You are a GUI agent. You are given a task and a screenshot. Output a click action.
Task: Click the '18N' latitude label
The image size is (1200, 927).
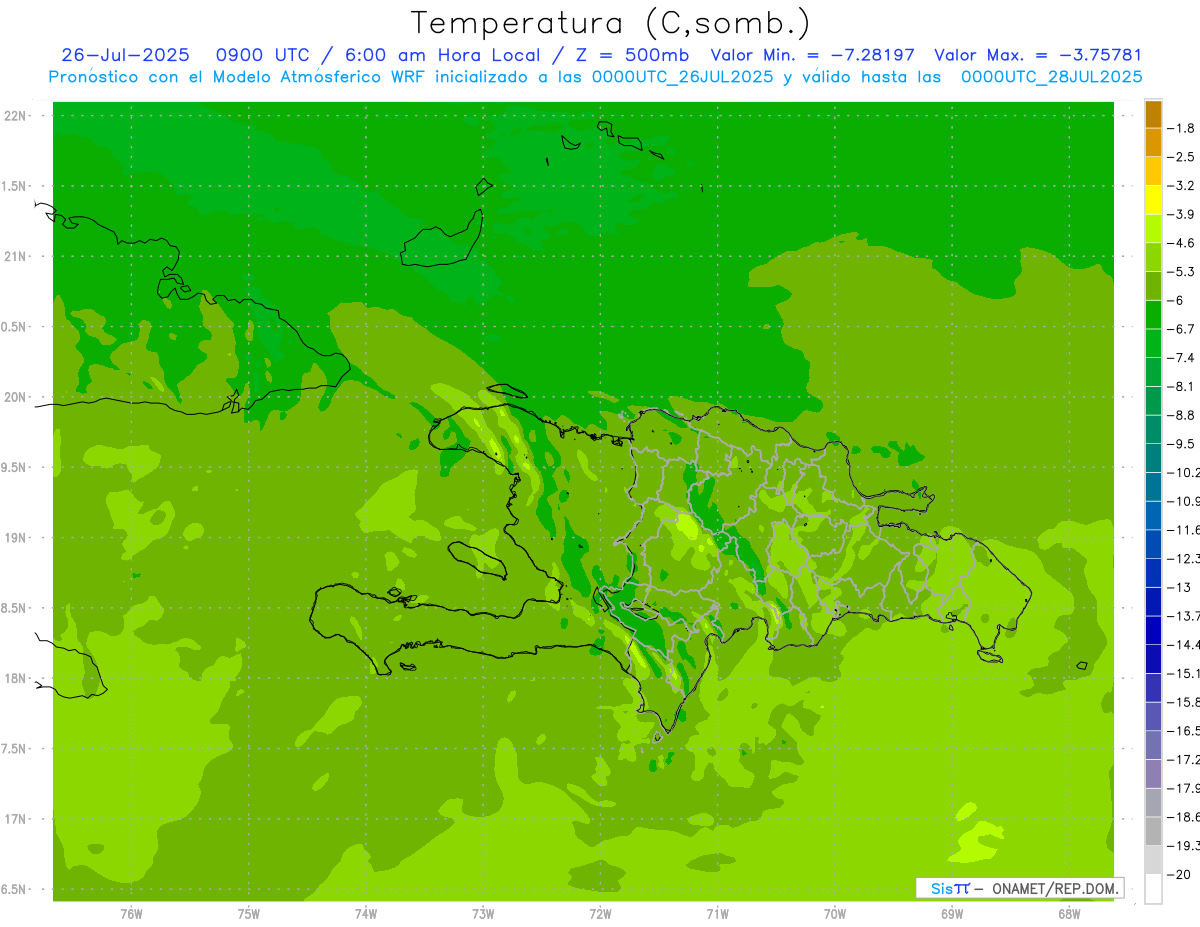coord(16,679)
